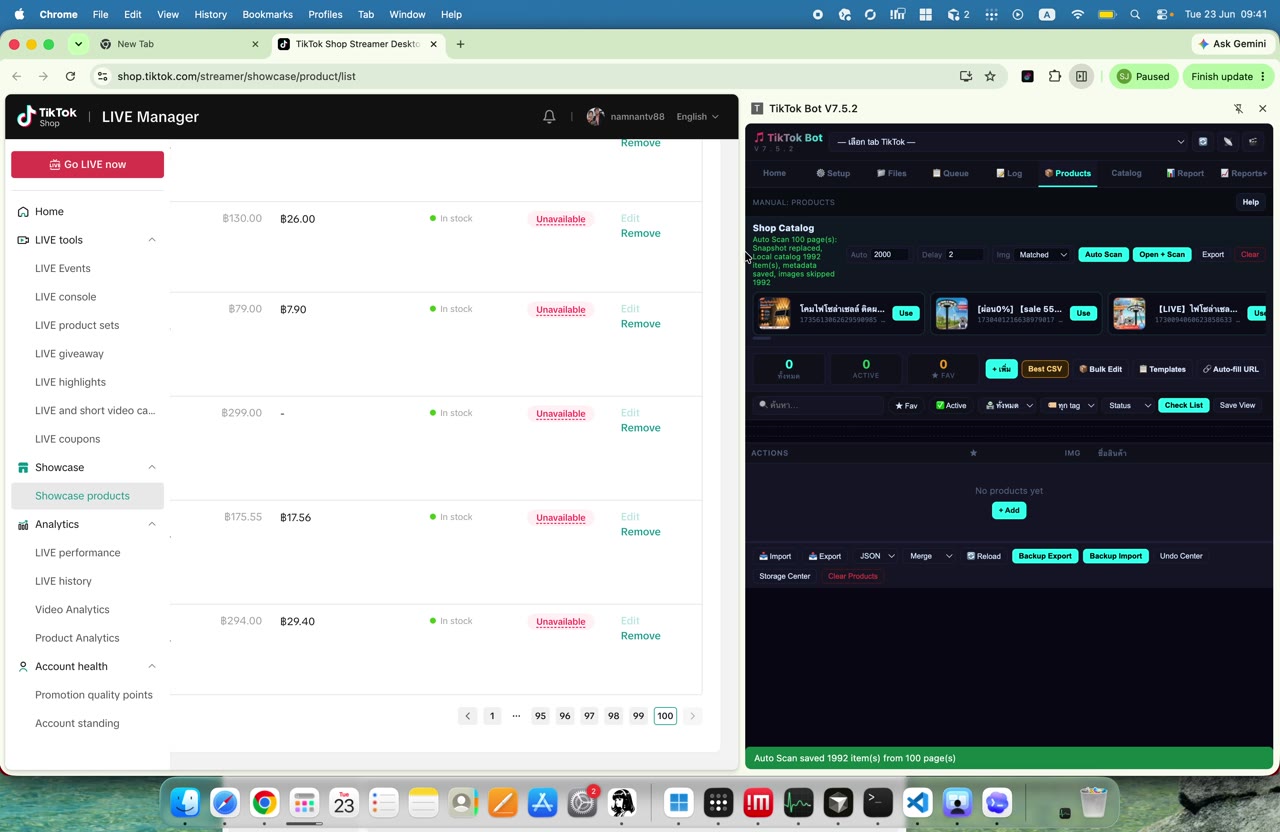Click Use on the [ผ่อน0%] catalog card

(x=1083, y=313)
